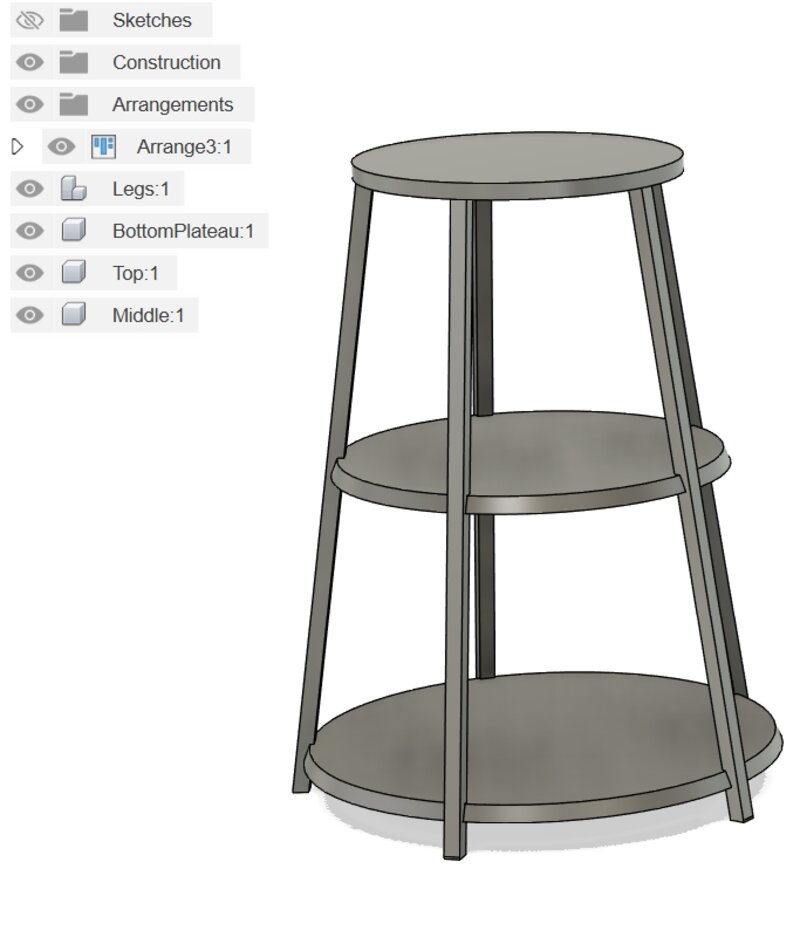800x951 pixels.
Task: Hide the Top:1 component
Action: click(30, 273)
